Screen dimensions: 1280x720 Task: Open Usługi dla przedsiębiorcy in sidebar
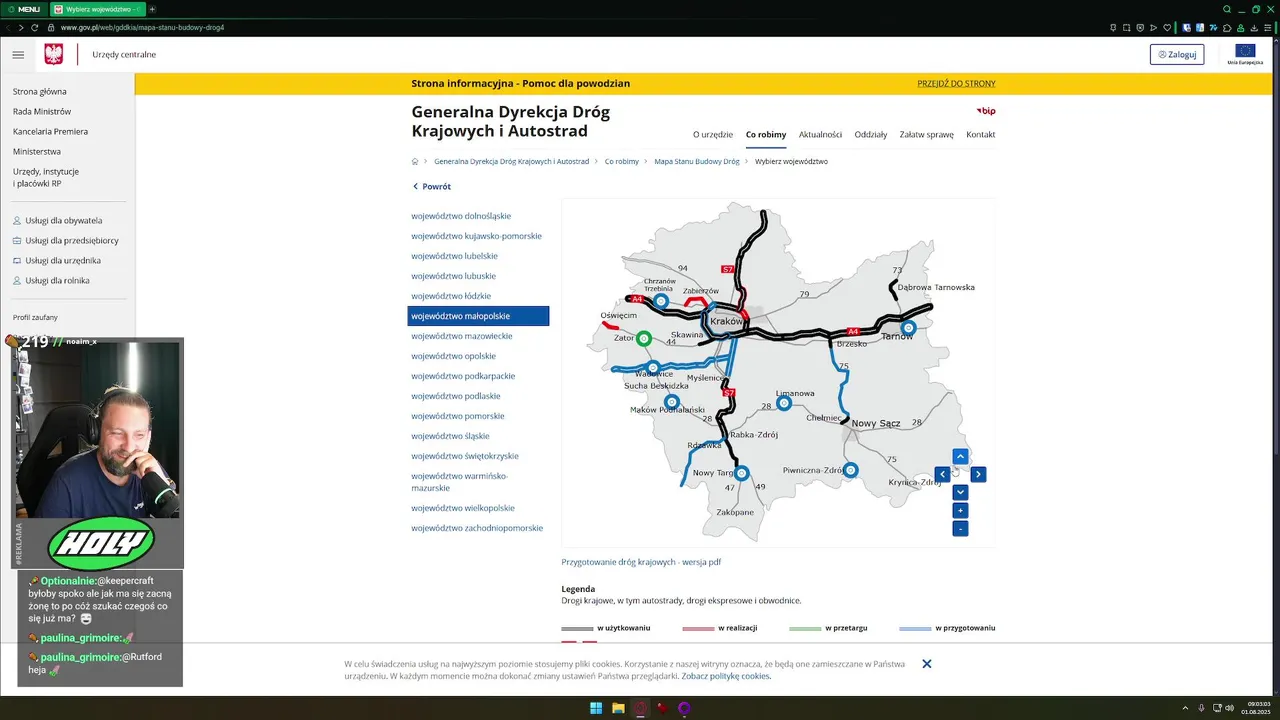pos(72,241)
